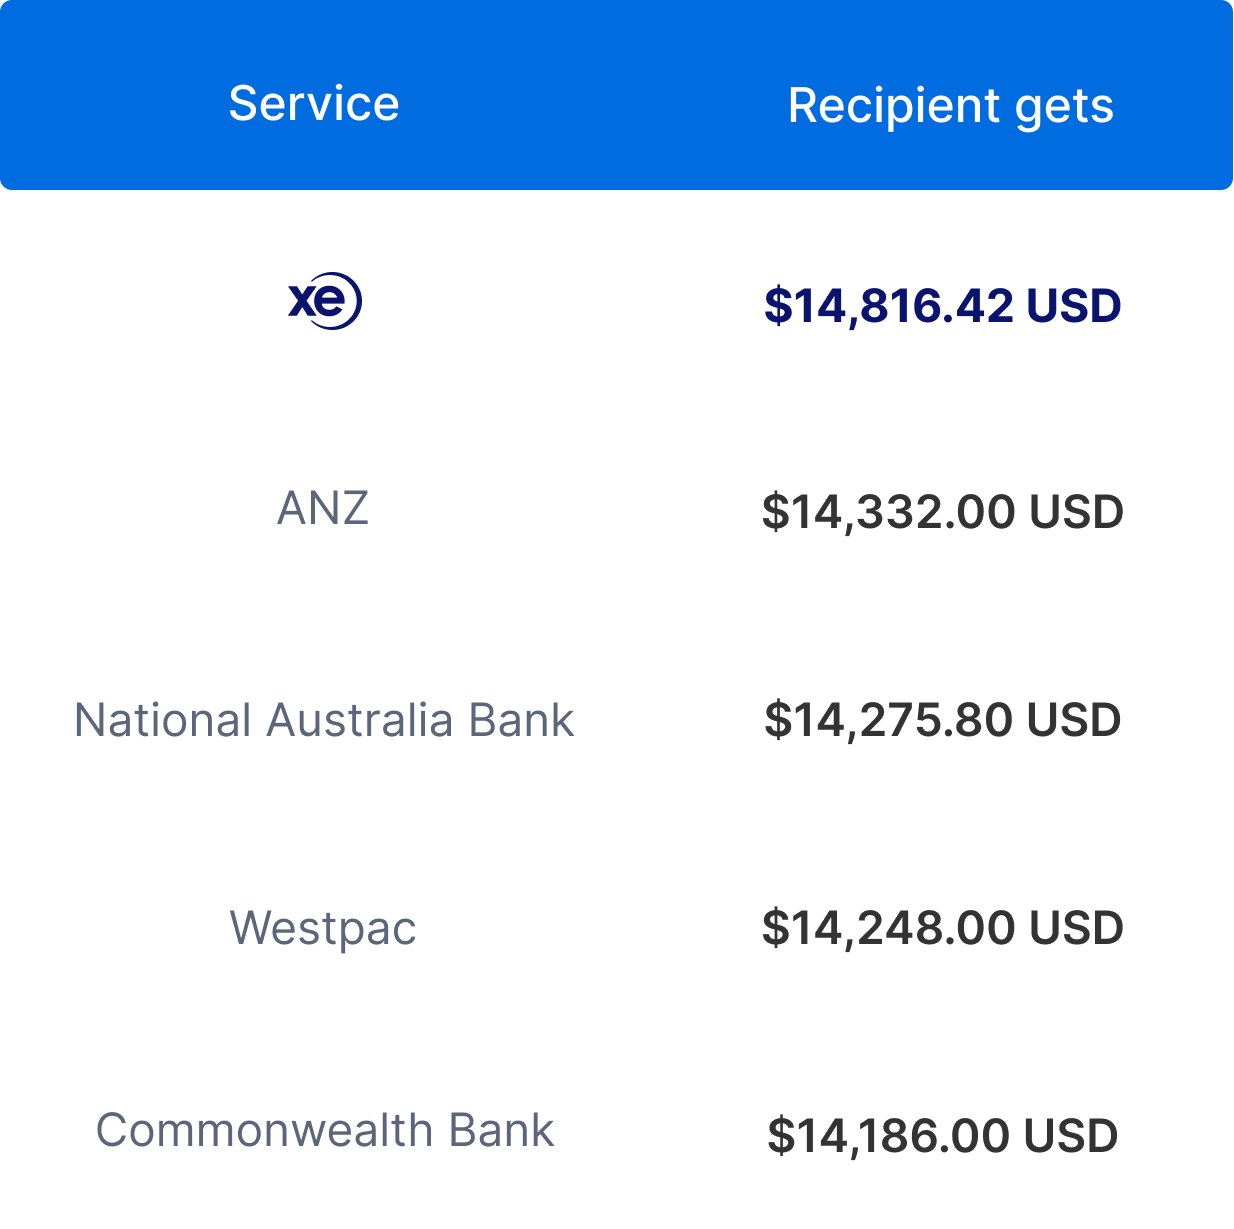Click USD beside the $14,248.00 figure

tap(1077, 928)
